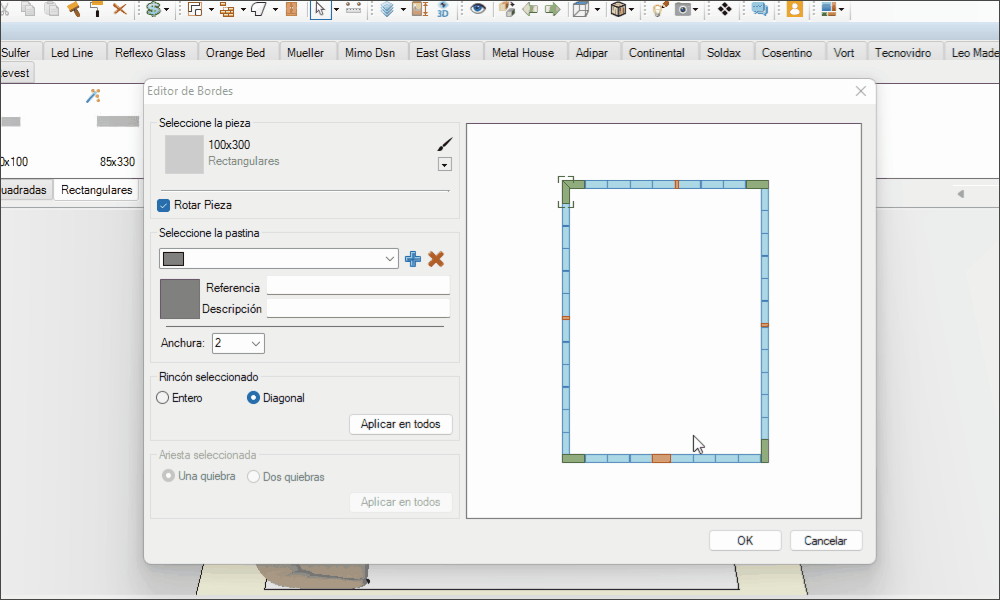Click the height dimension icon

click(x=420, y=9)
